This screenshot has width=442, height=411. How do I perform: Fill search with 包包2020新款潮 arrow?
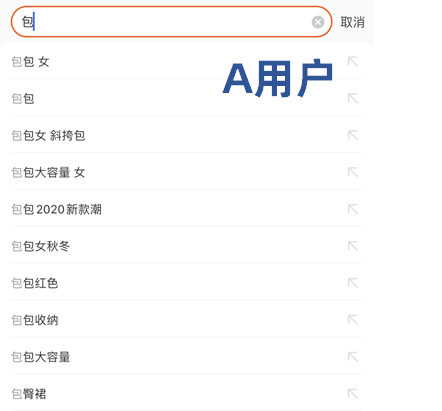point(353,209)
